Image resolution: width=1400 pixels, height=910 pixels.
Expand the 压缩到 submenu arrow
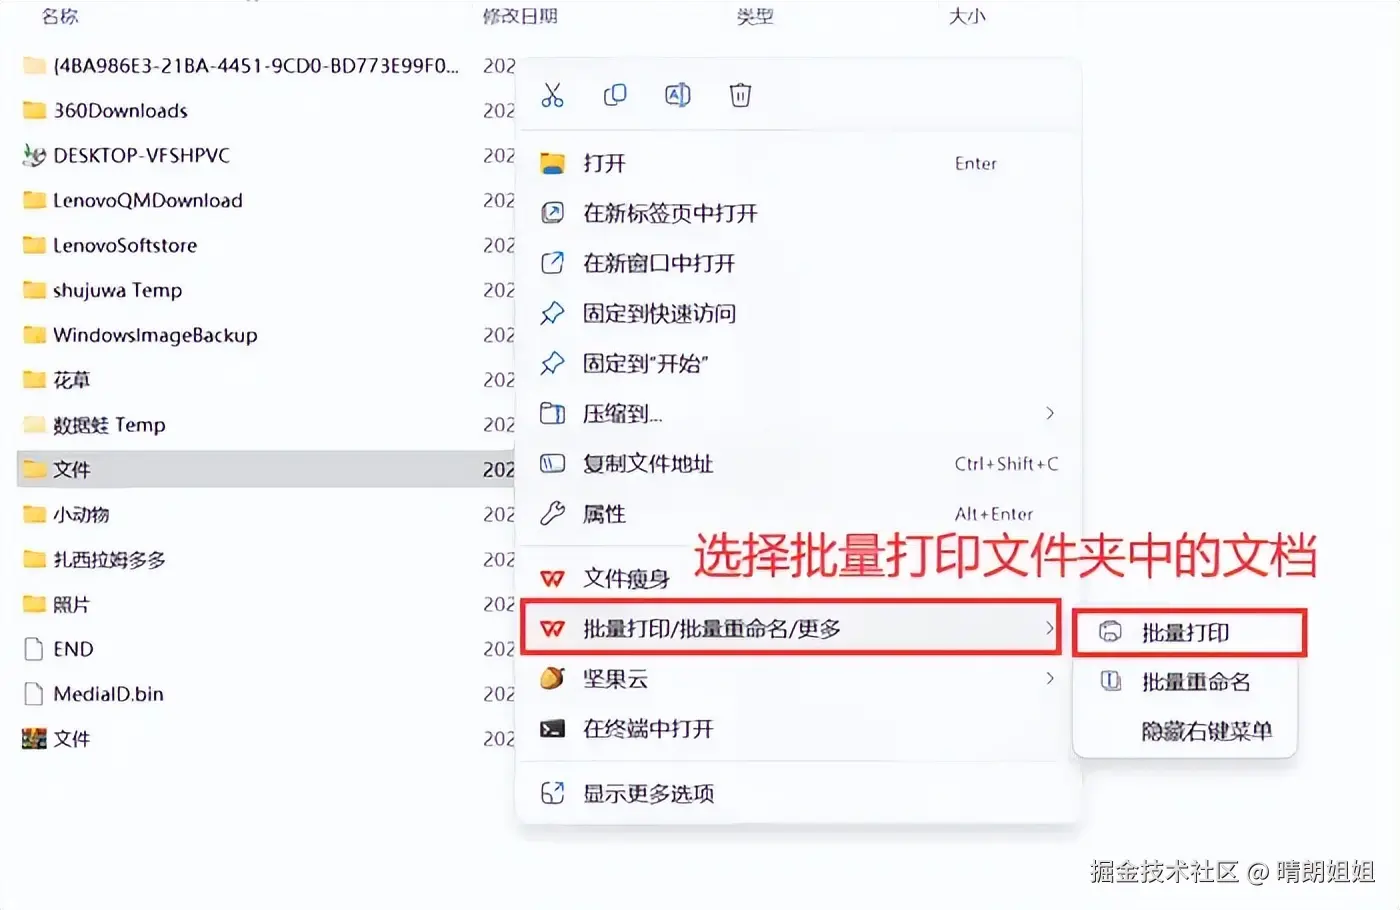(1050, 413)
